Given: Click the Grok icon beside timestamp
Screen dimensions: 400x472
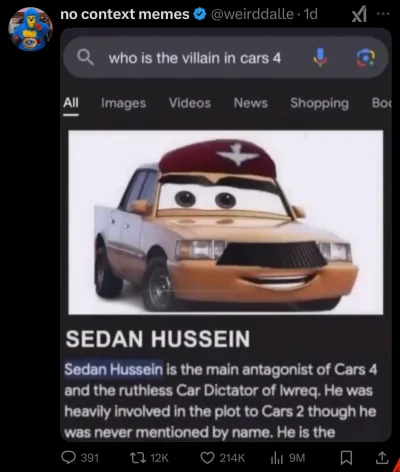Looking at the screenshot, I should tap(359, 15).
